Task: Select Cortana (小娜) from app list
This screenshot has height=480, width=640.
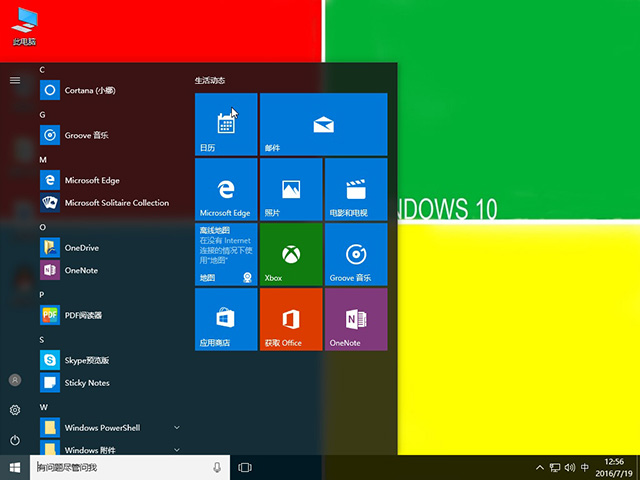Action: coord(92,90)
